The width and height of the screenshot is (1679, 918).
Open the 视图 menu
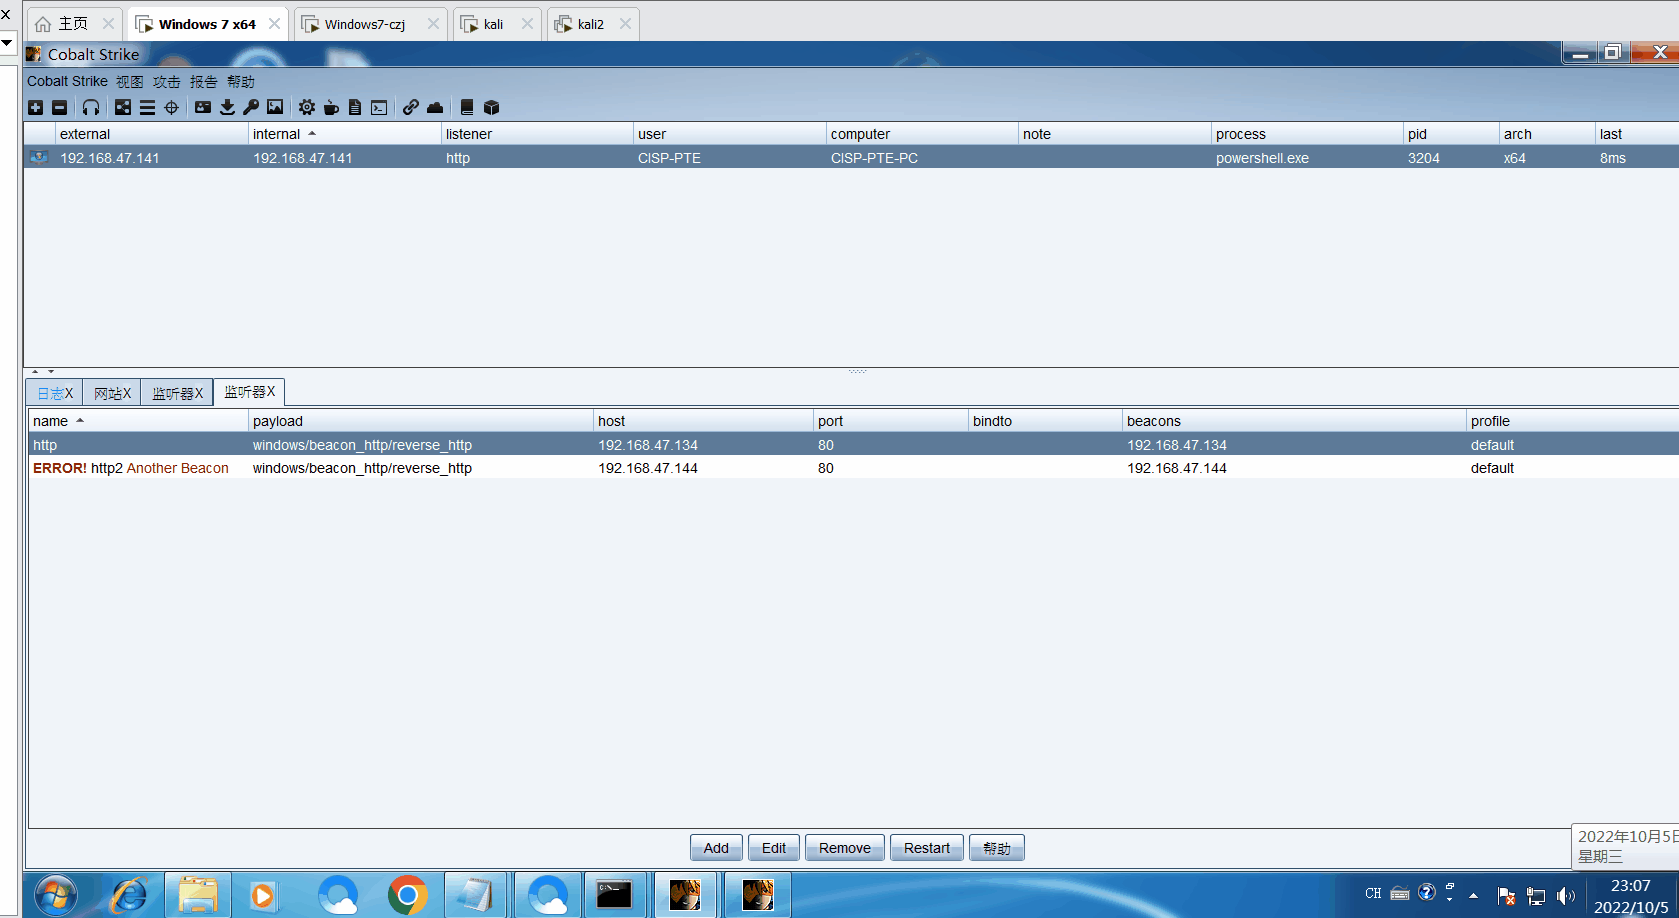tap(130, 82)
